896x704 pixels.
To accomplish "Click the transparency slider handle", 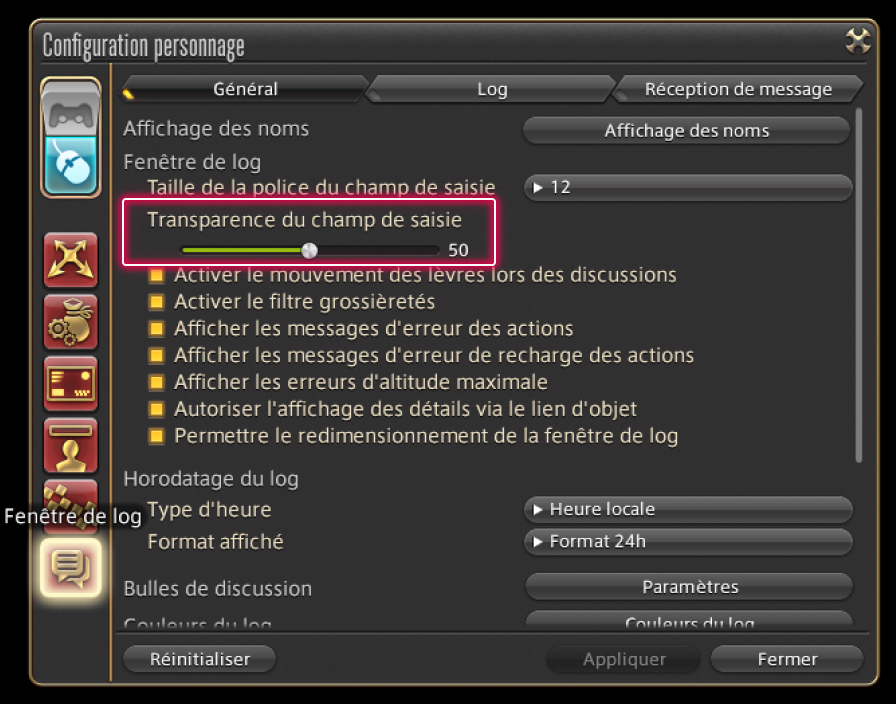I will [x=309, y=250].
